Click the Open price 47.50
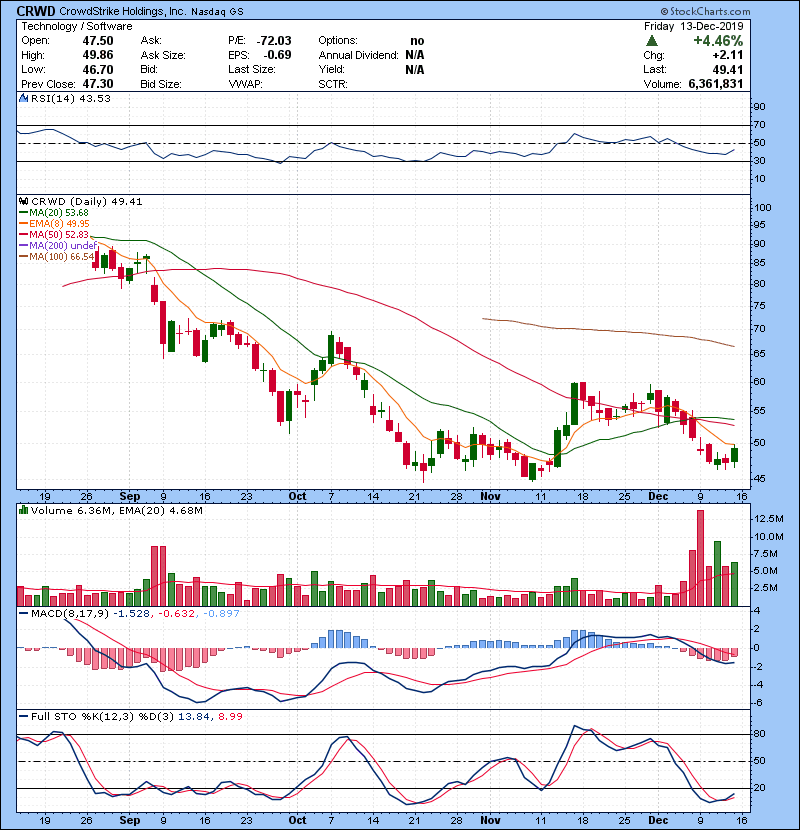This screenshot has height=830, width=800. [x=98, y=41]
